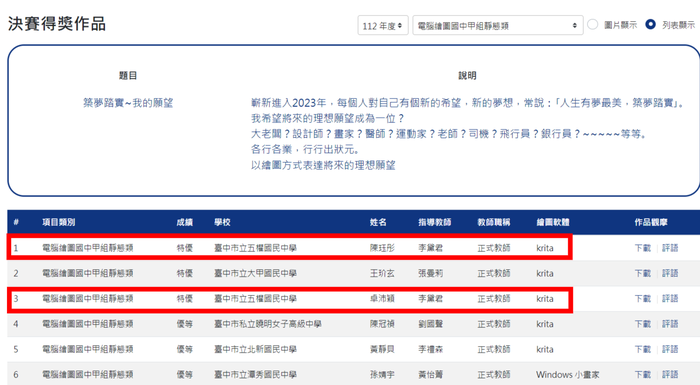
Task: Click the krita cell in row 5
Action: point(545,349)
